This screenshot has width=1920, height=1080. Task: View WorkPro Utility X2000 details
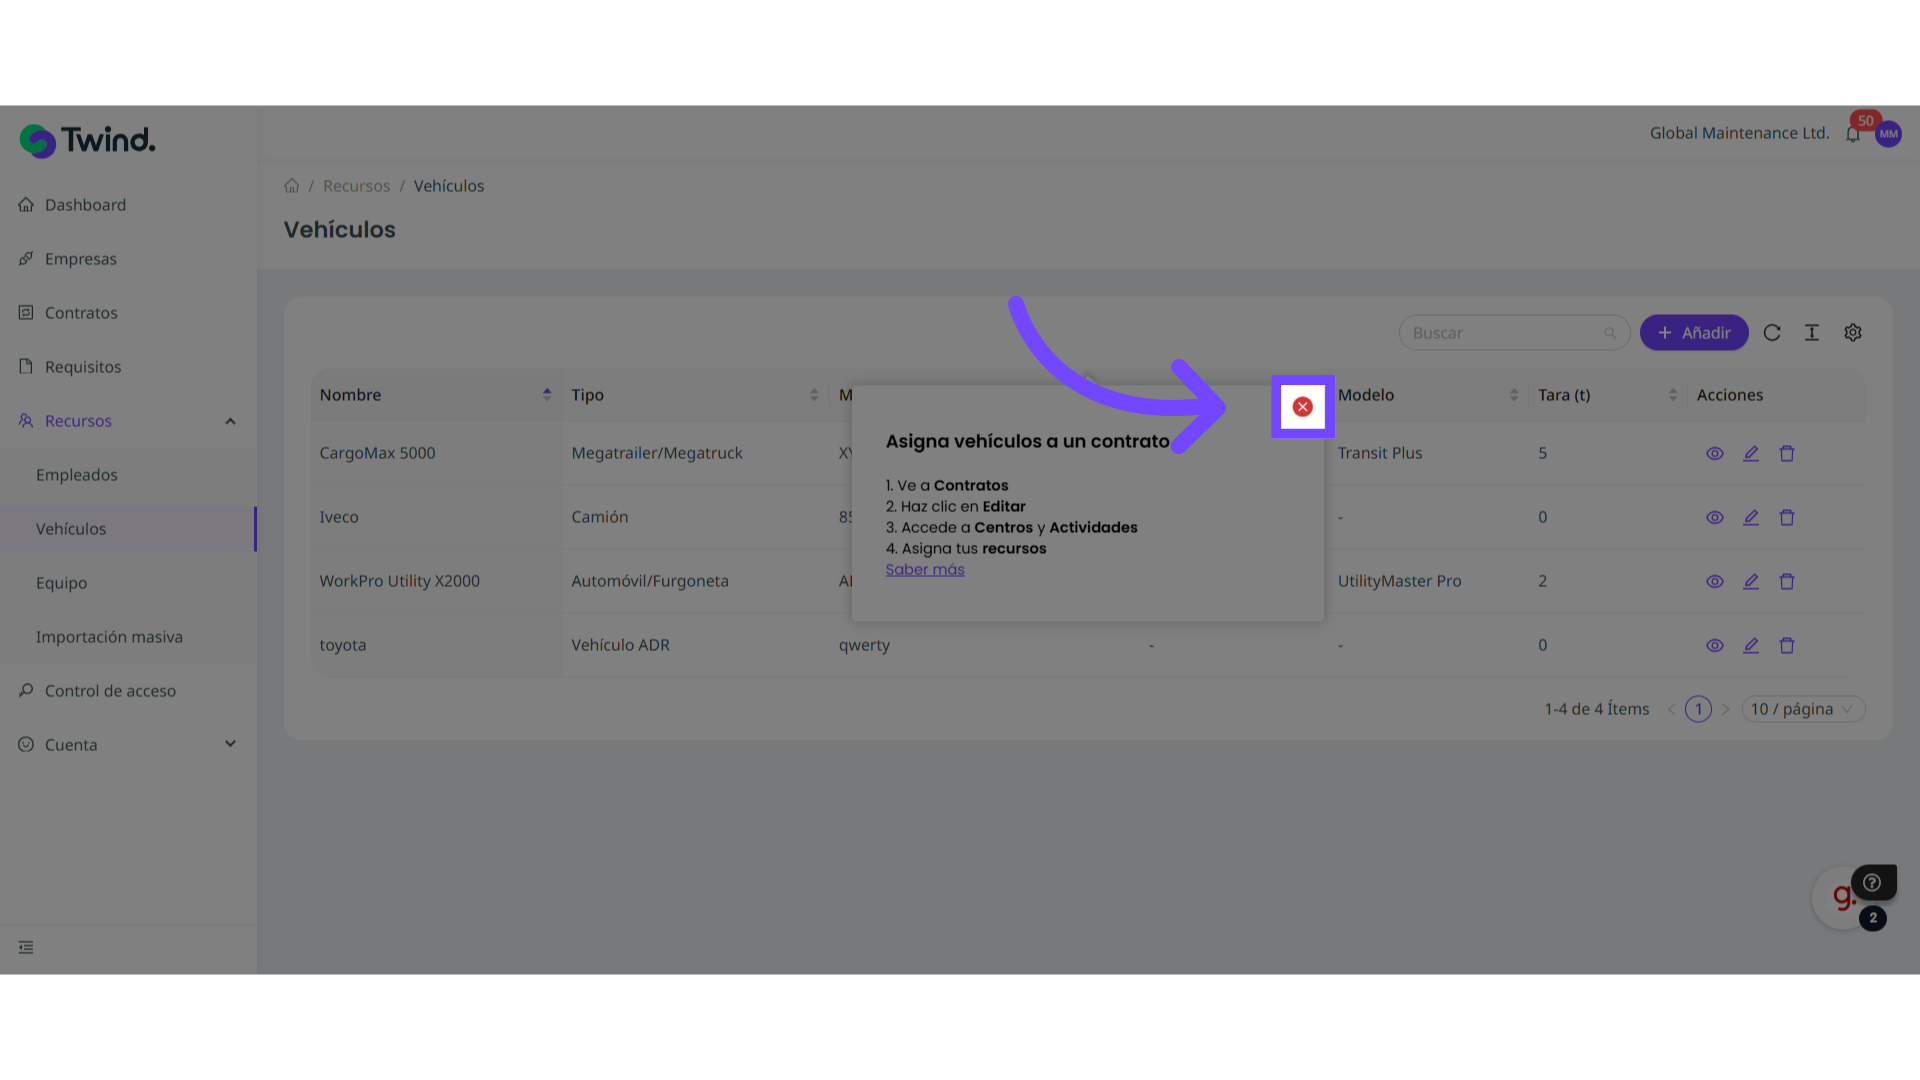point(1714,582)
